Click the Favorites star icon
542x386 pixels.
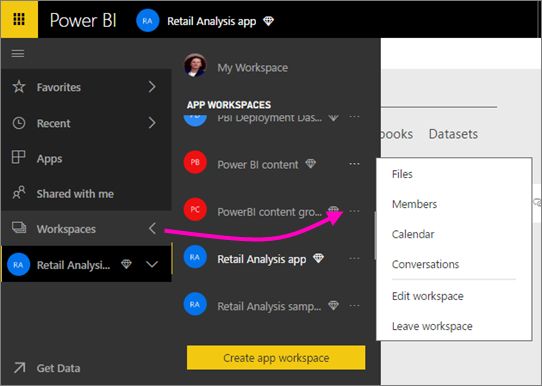[19, 87]
